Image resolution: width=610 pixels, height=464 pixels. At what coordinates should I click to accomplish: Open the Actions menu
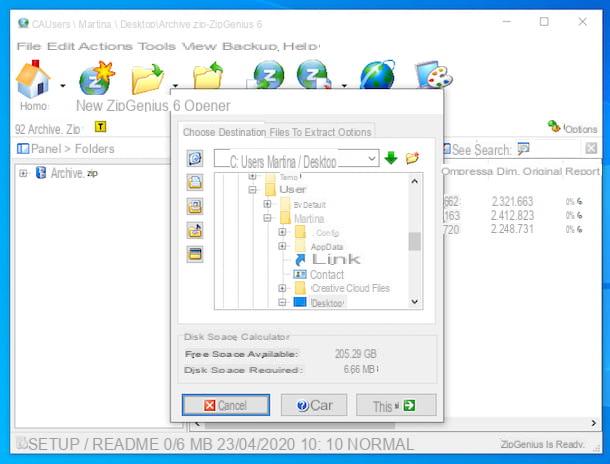click(105, 46)
